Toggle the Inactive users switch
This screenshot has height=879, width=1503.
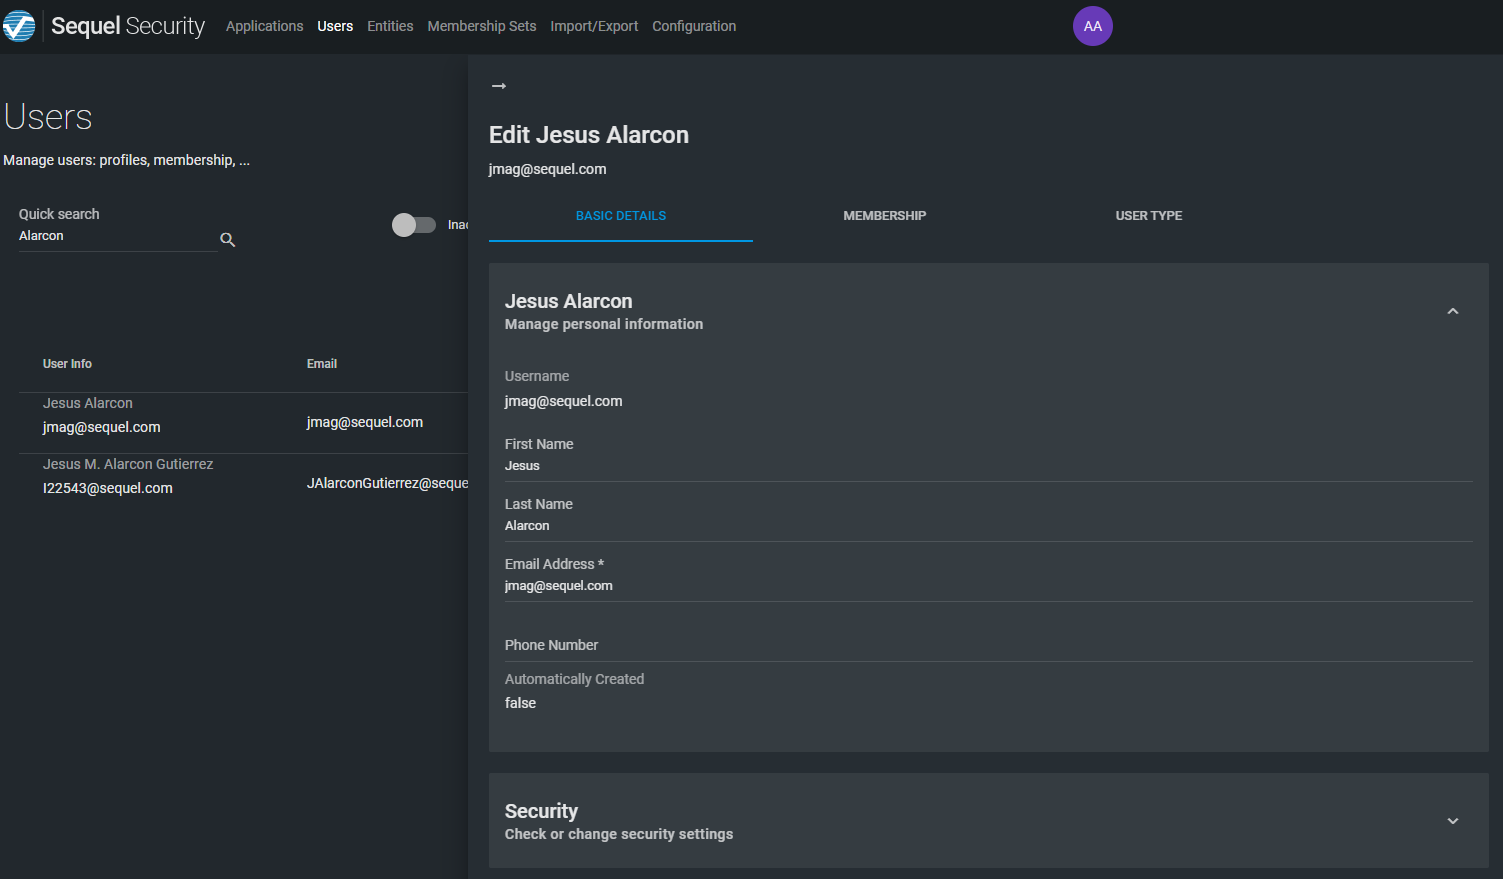click(413, 225)
